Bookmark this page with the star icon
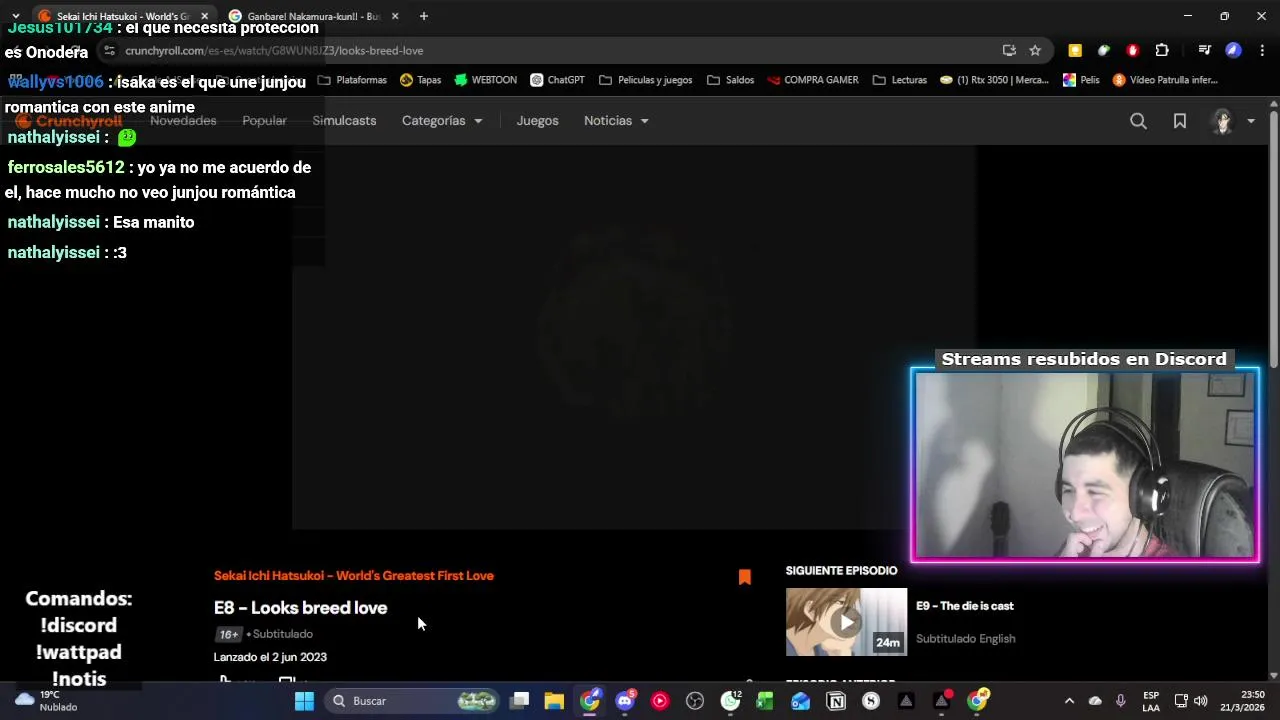1280x720 pixels. click(1035, 50)
